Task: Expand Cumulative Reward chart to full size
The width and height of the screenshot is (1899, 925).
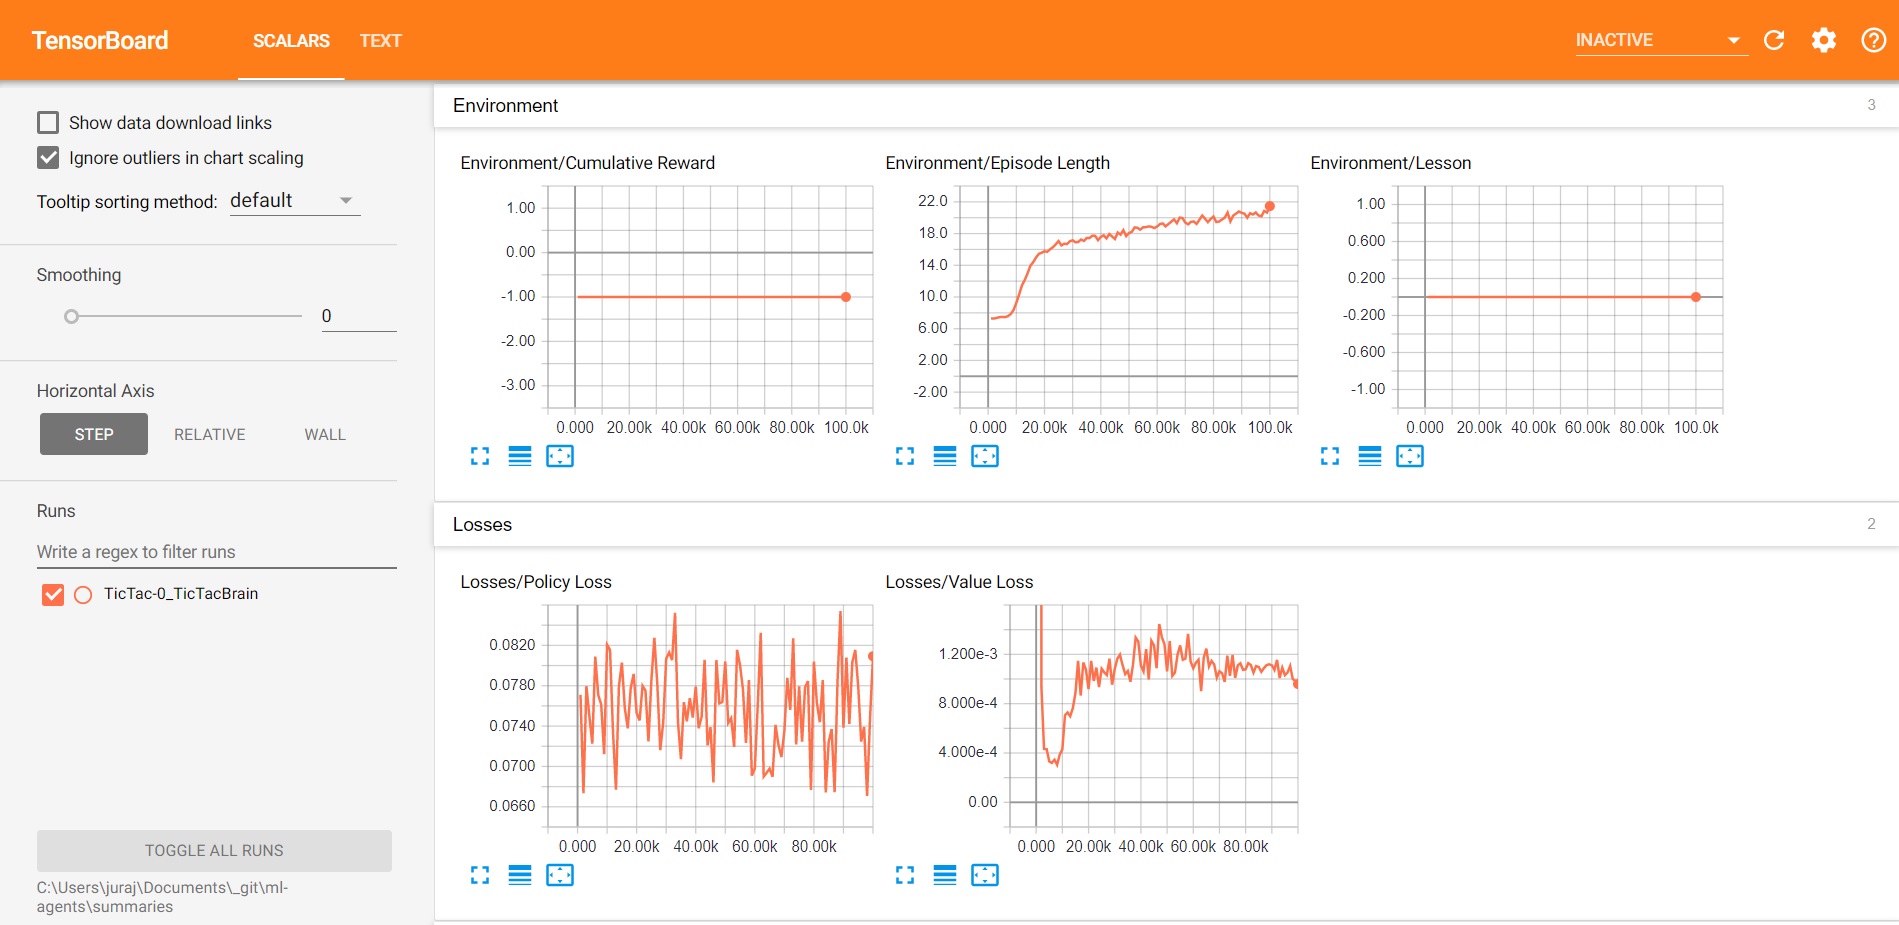Action: click(x=480, y=456)
